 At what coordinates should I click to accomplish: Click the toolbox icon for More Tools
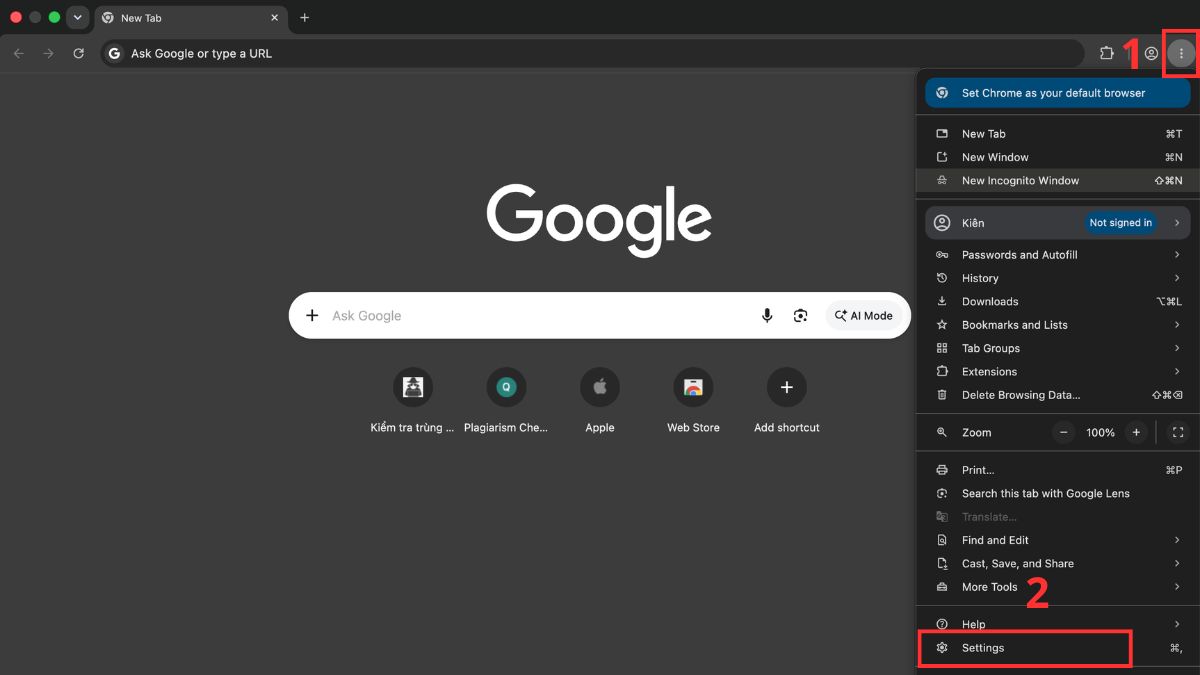click(x=941, y=587)
